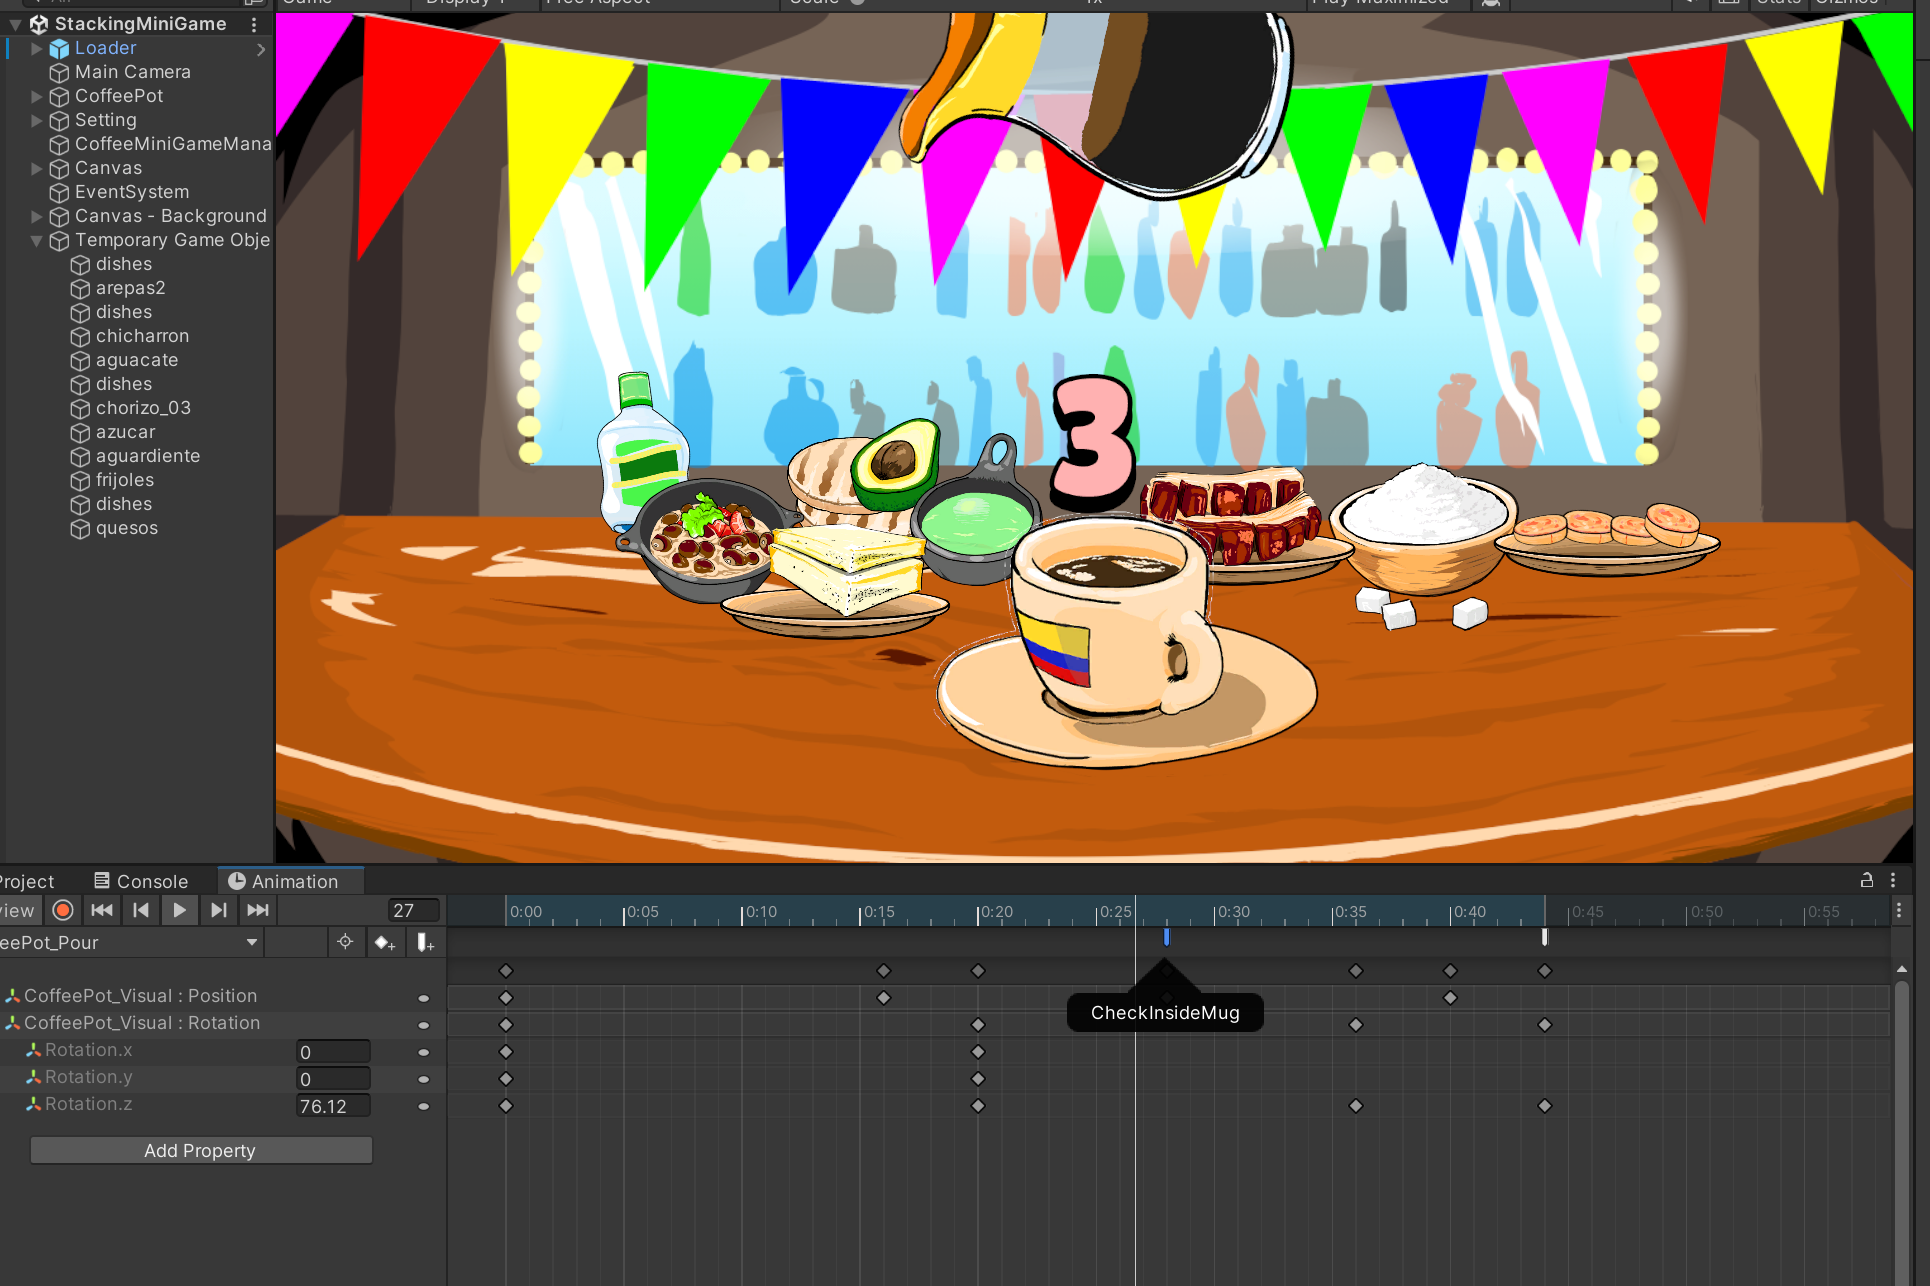Go to previous keyframe

point(141,910)
